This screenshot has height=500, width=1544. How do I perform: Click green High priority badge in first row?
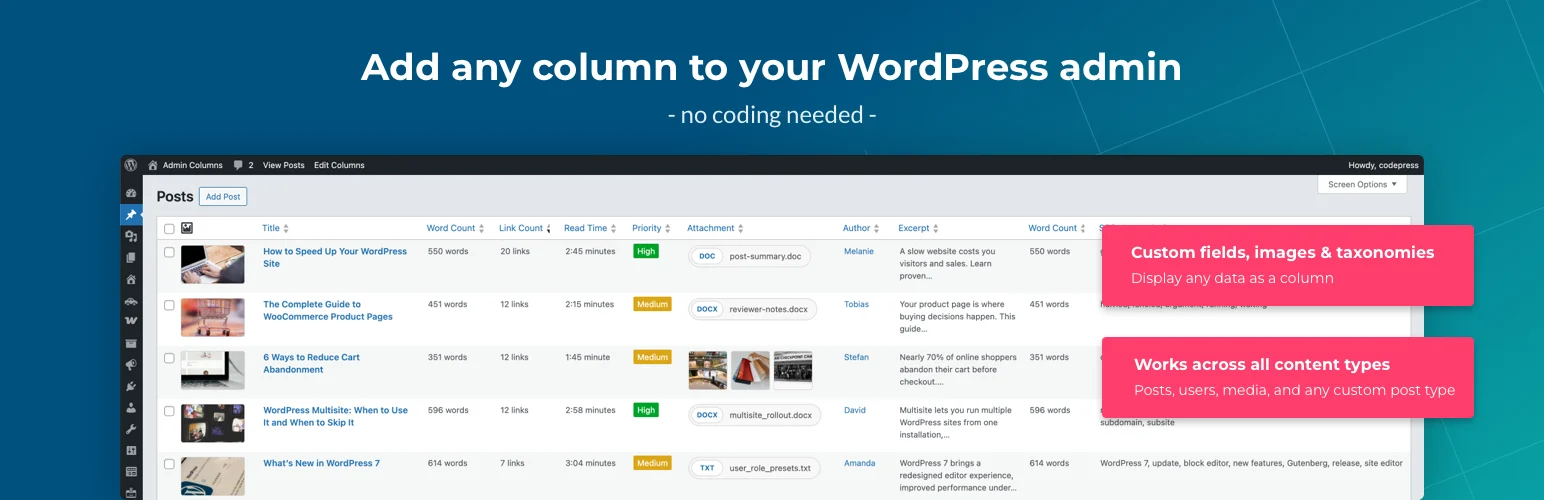646,251
